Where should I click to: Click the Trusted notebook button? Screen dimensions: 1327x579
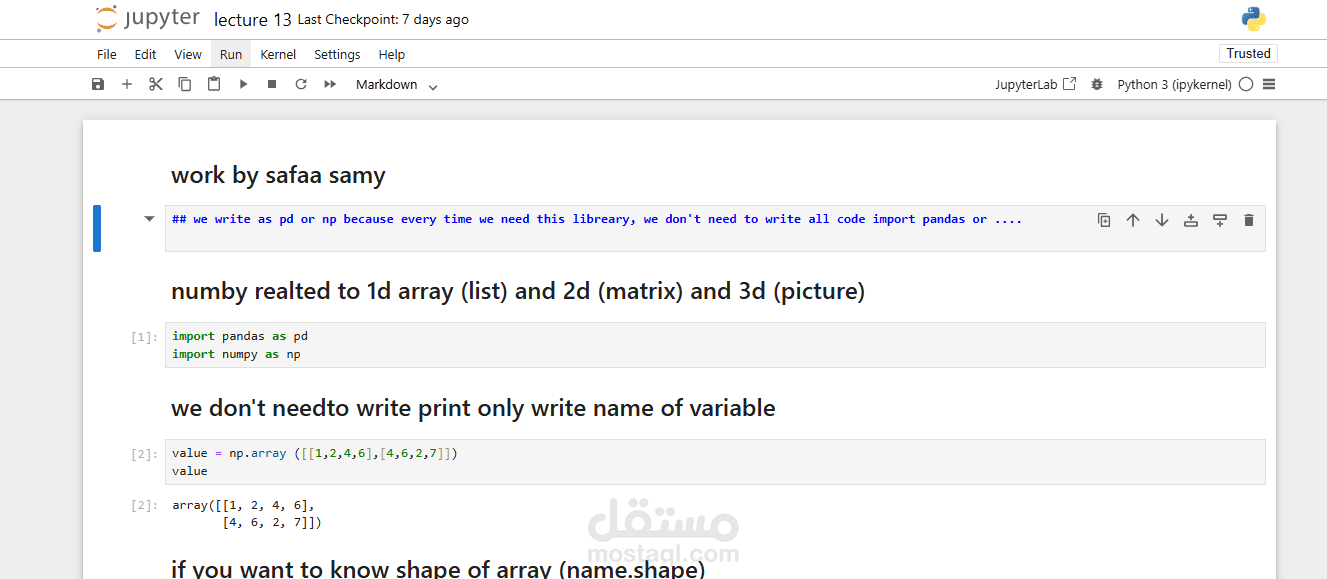coord(1248,54)
